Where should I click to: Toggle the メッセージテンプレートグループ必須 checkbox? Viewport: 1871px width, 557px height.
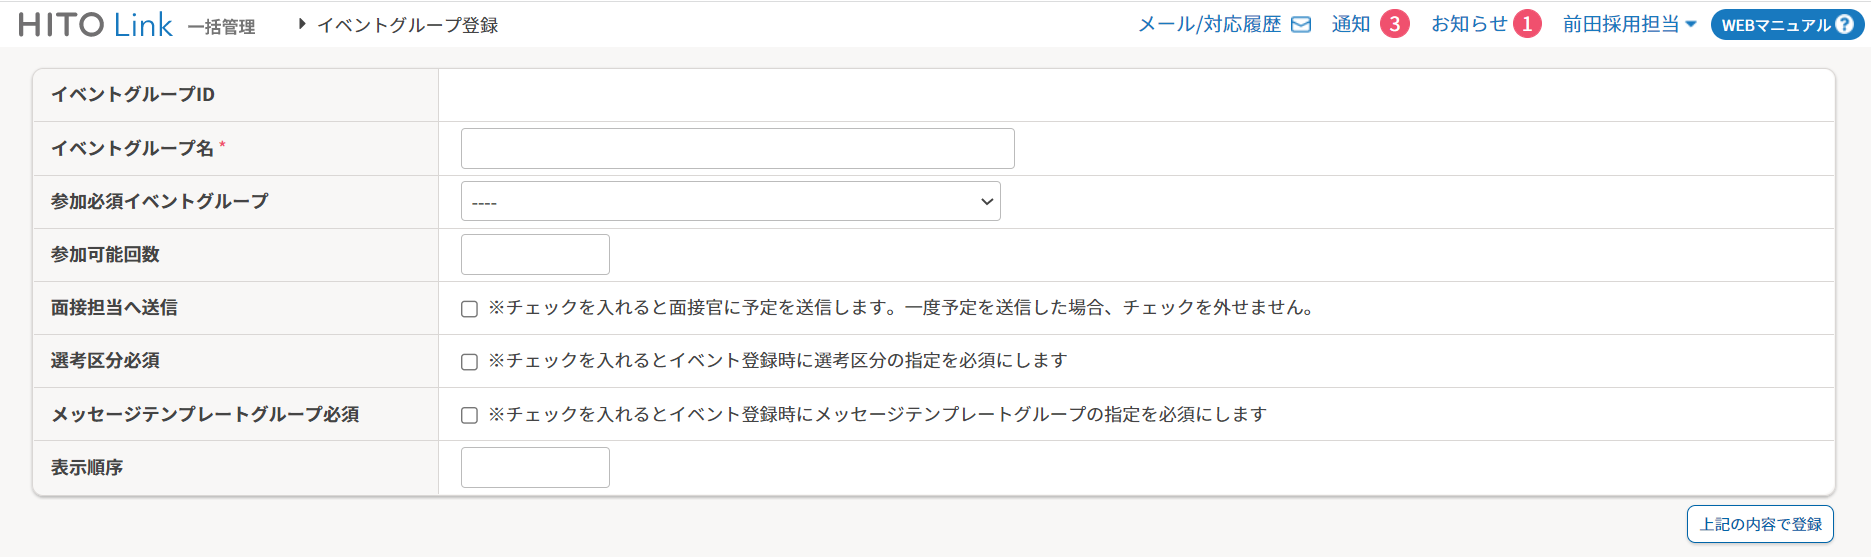pyautogui.click(x=469, y=415)
